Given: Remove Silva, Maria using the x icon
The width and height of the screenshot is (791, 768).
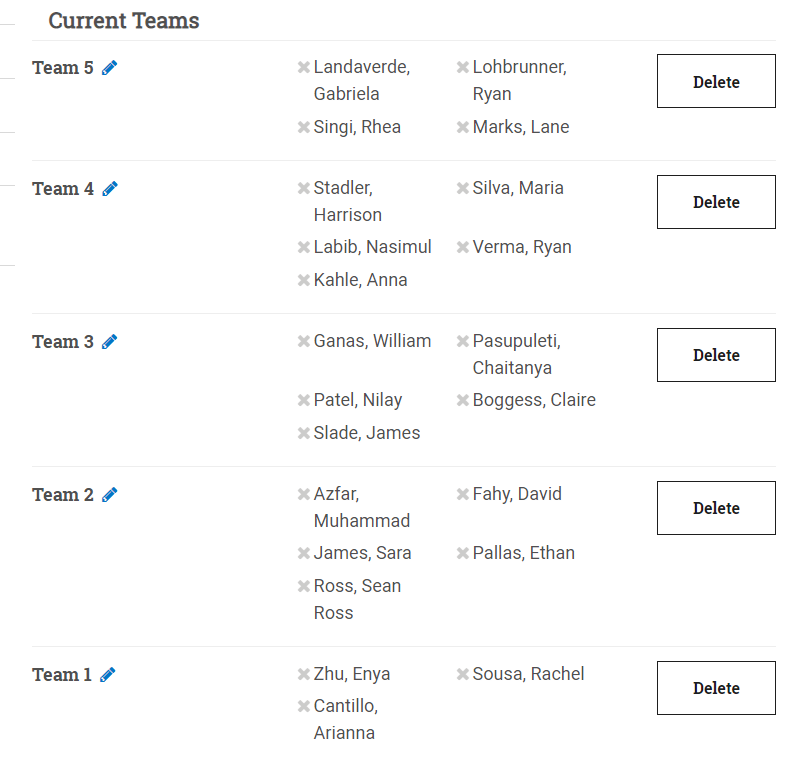Looking at the screenshot, I should [463, 188].
